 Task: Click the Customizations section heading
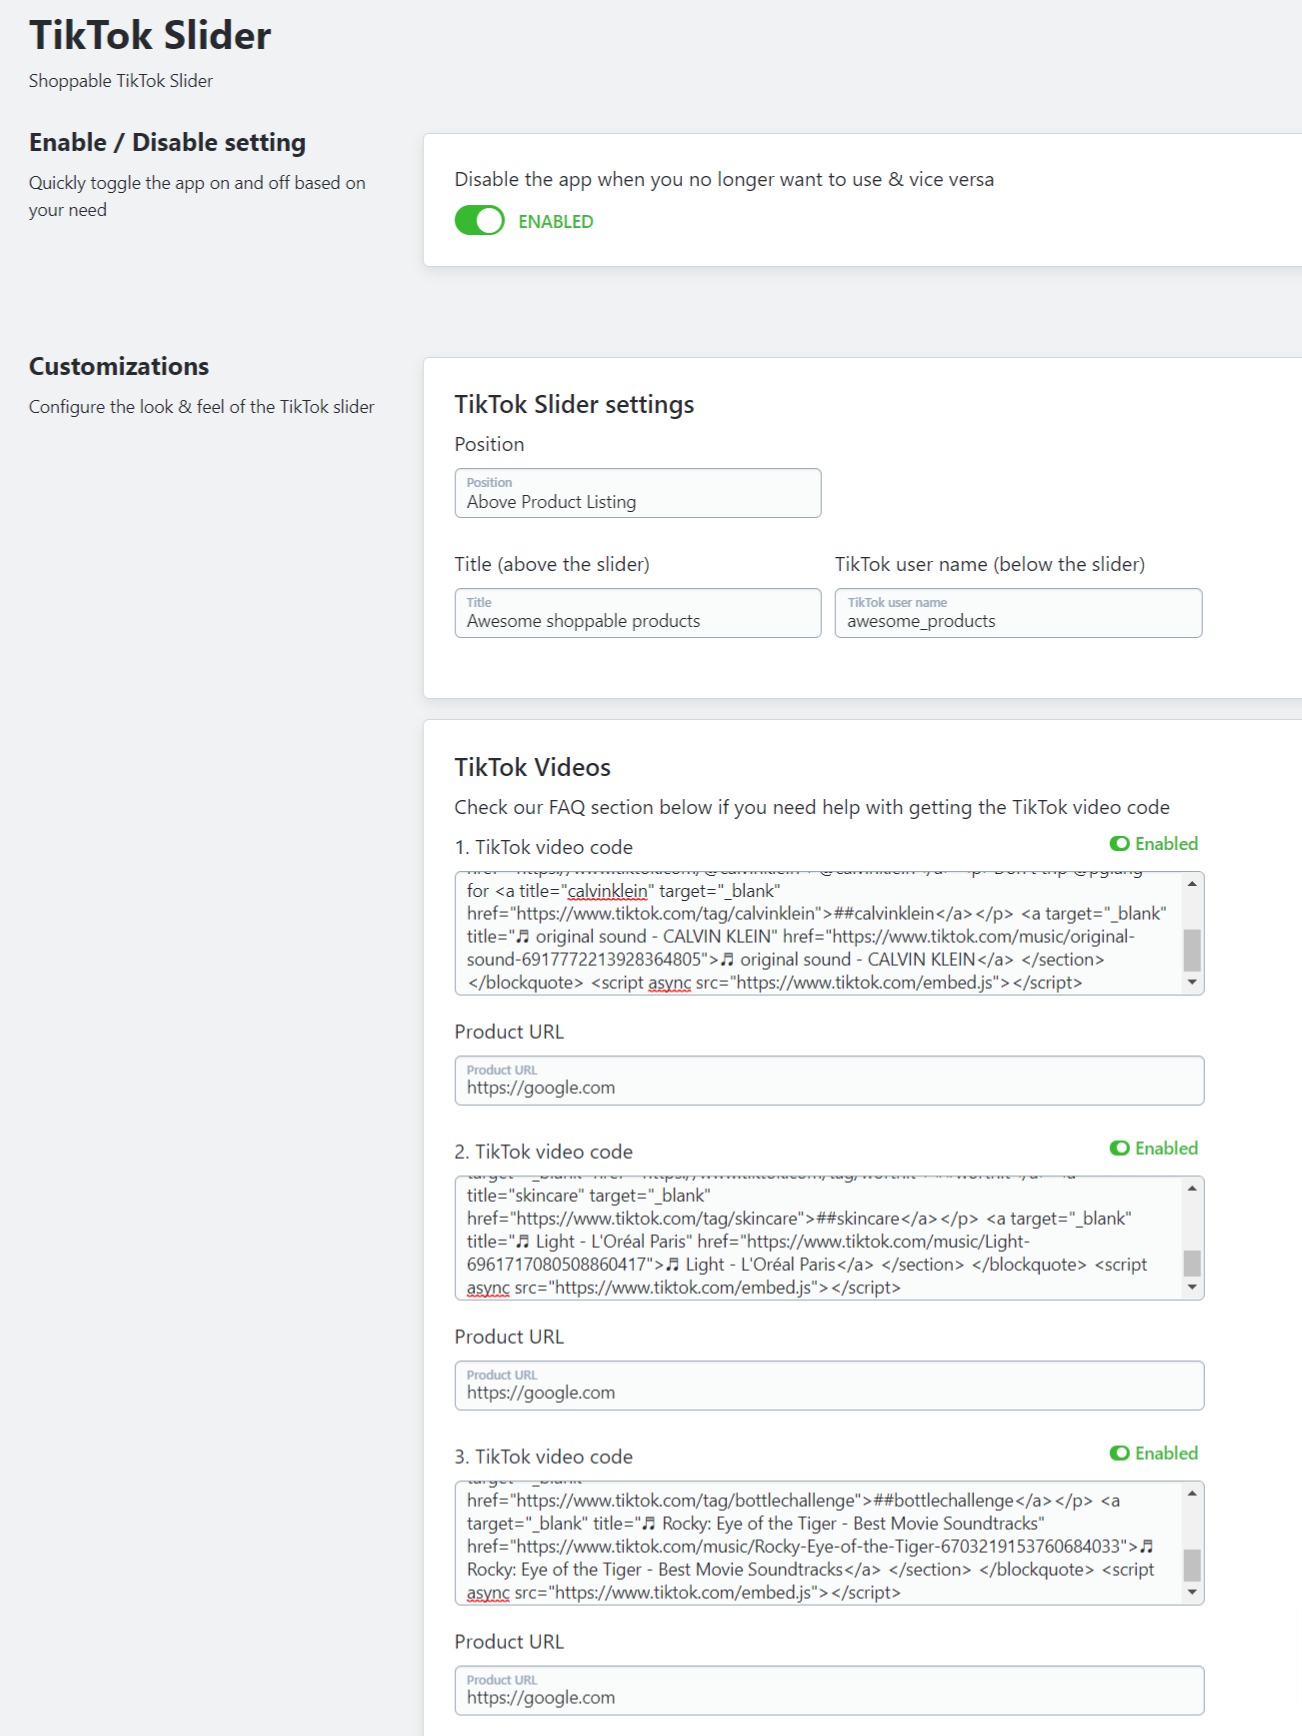pos(119,366)
